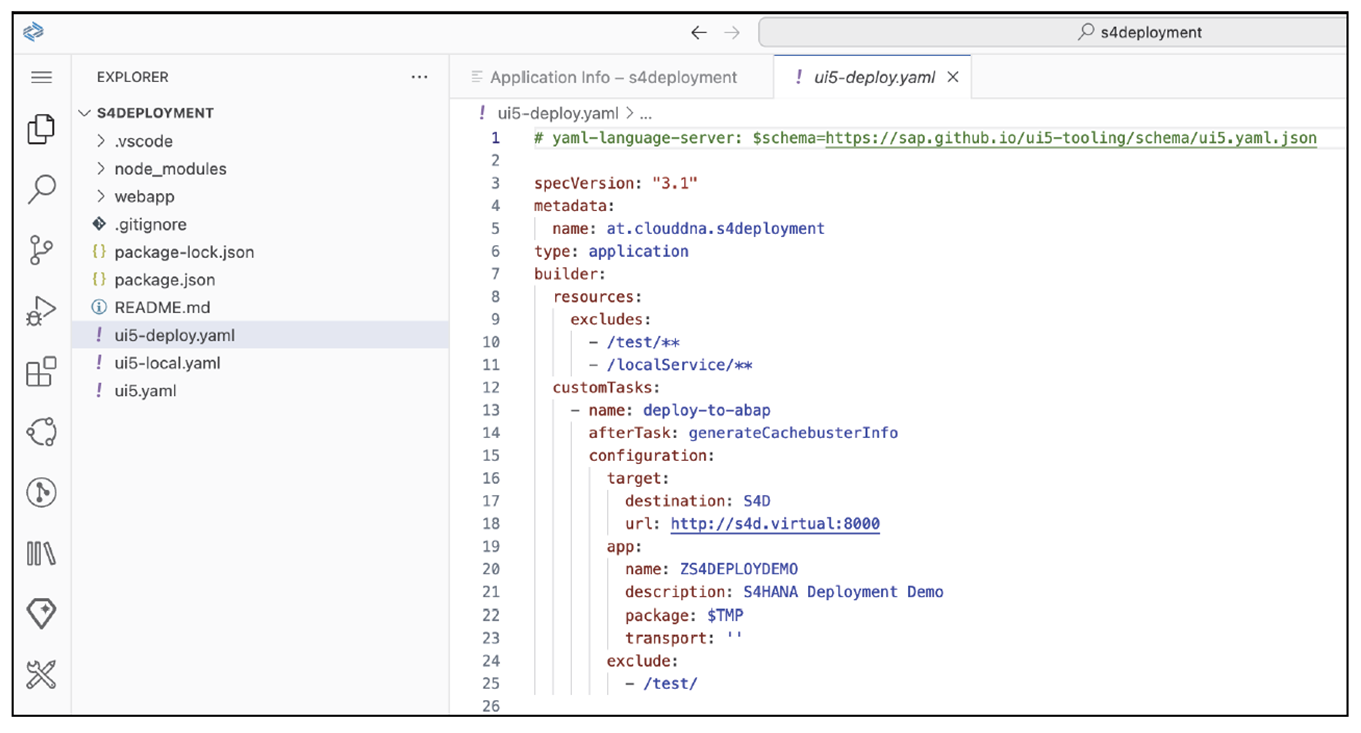Click the S4HANA Deployment Demo description
The width and height of the screenshot is (1361, 733).
click(x=843, y=592)
